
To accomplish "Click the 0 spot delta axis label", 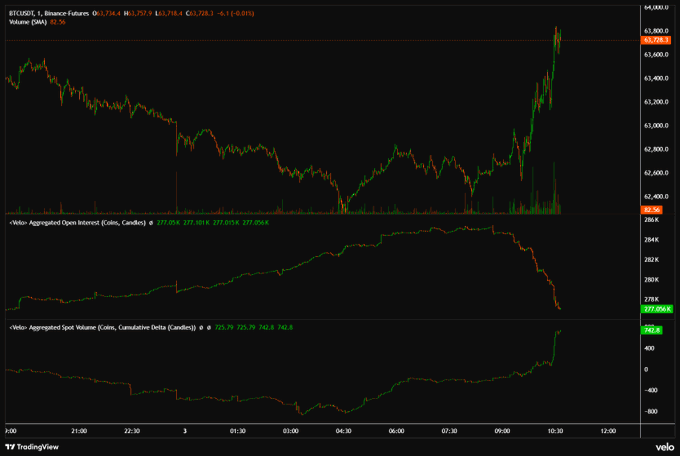I will tap(646, 370).
